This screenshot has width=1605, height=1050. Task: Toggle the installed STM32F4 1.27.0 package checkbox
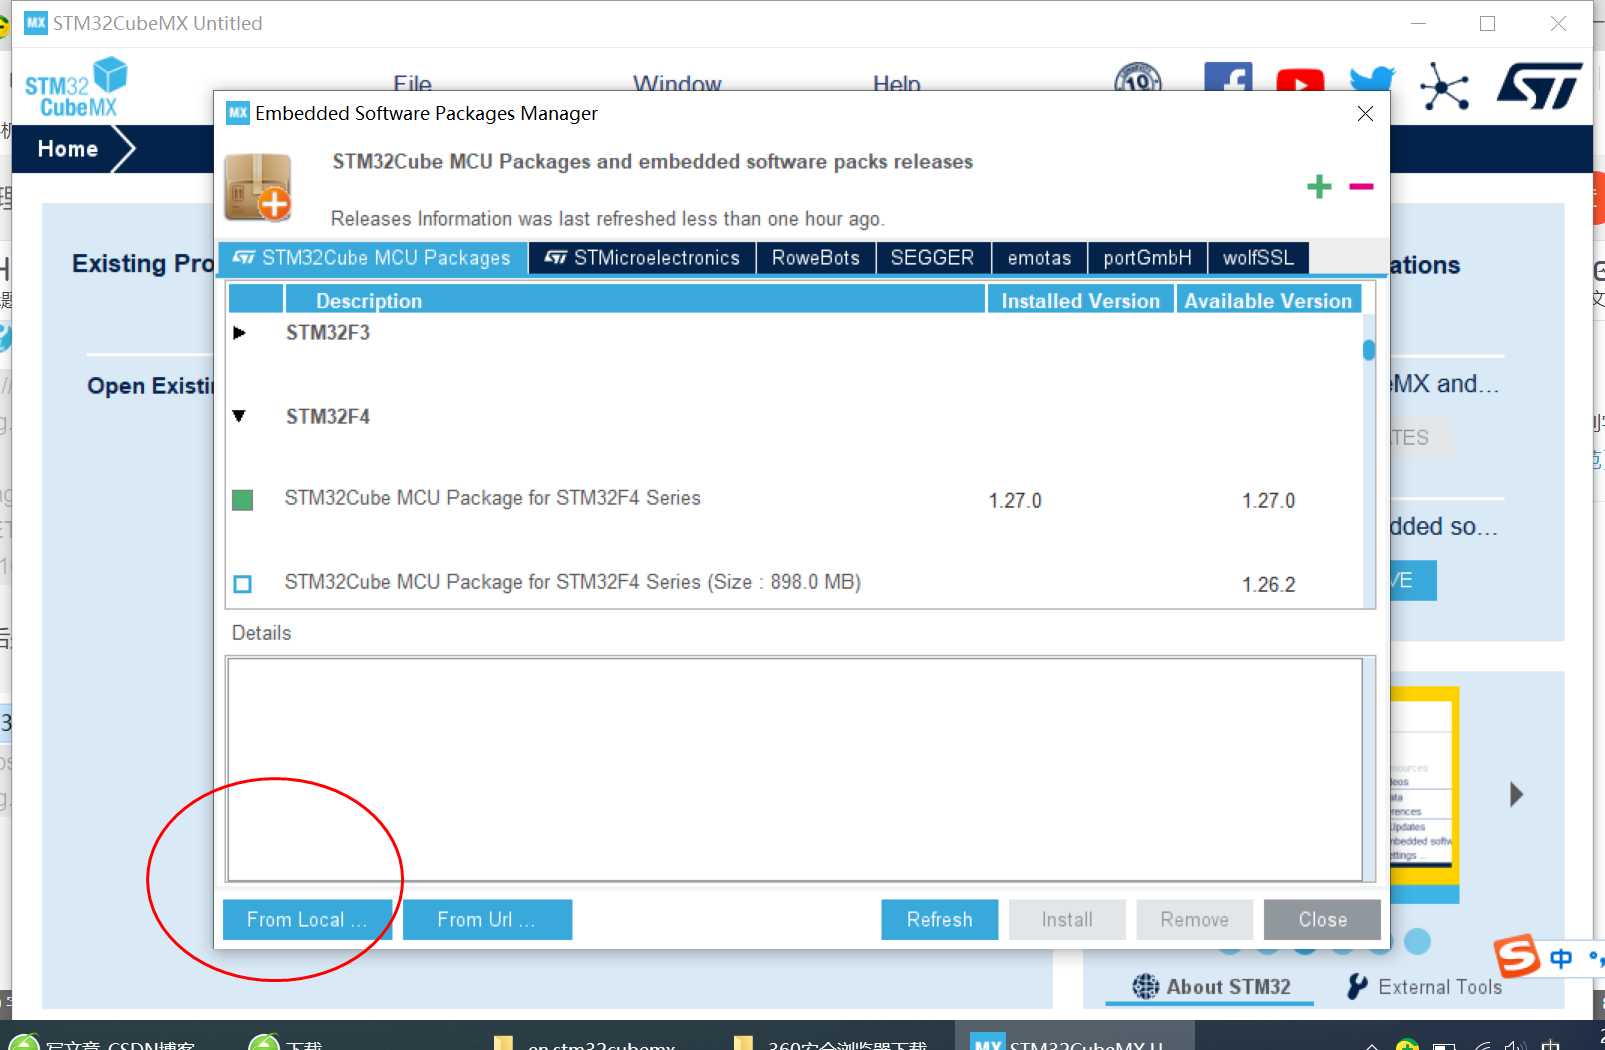pyautogui.click(x=242, y=500)
